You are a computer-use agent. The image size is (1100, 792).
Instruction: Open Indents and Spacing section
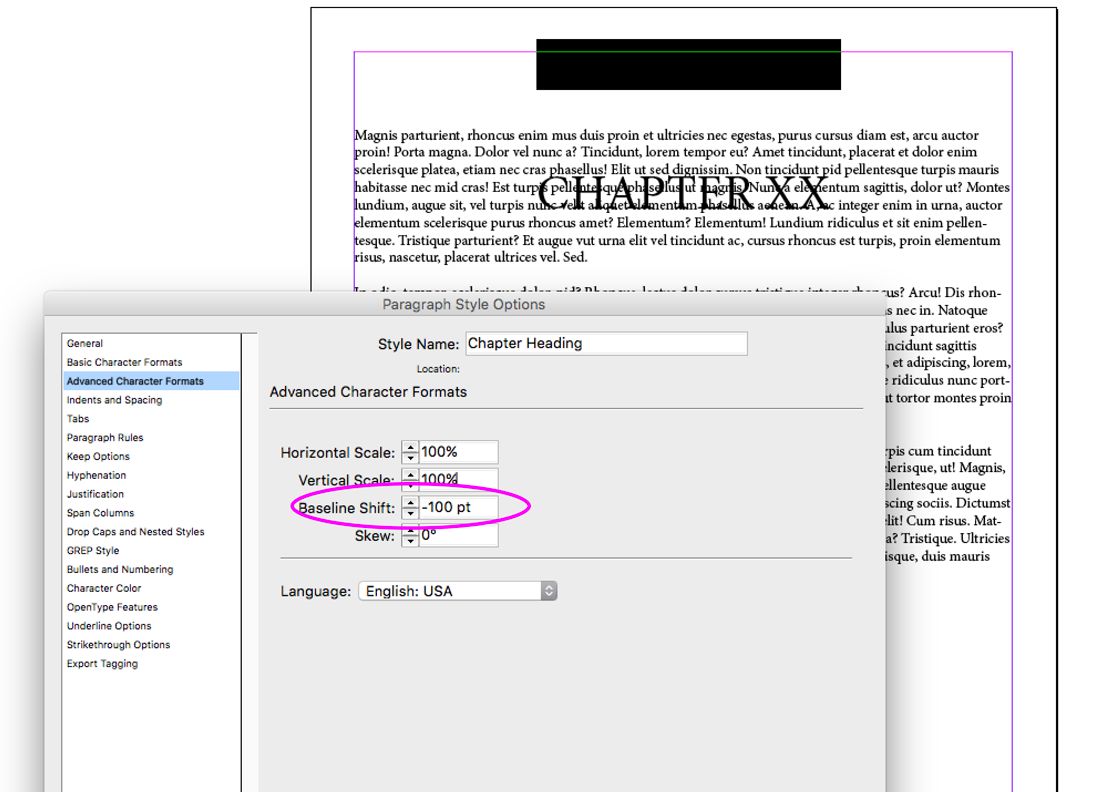click(x=114, y=400)
